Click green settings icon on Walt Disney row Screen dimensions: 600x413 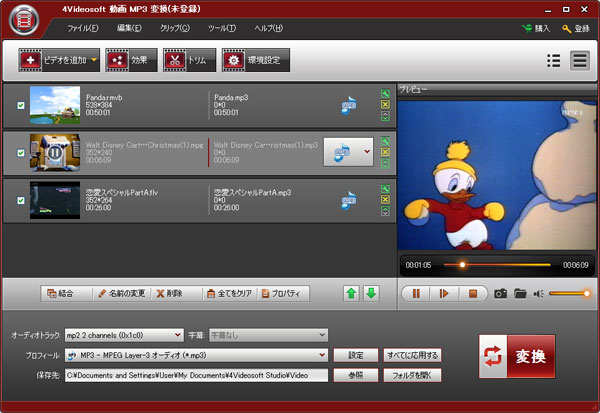(385, 141)
